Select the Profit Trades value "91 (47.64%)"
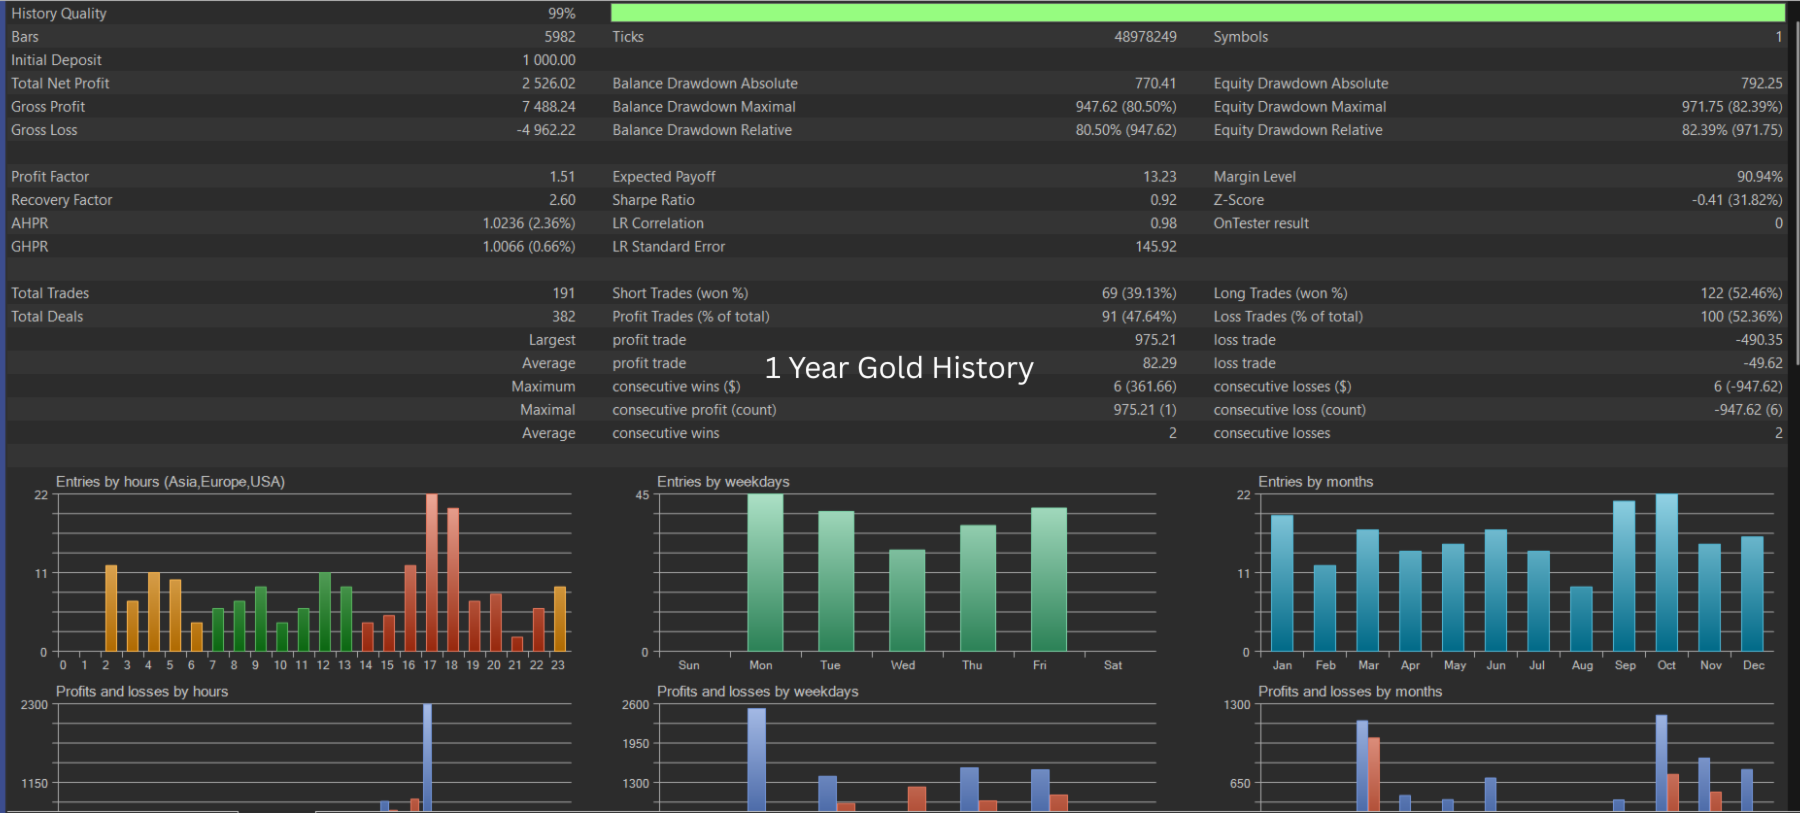1800x813 pixels. (x=1139, y=317)
